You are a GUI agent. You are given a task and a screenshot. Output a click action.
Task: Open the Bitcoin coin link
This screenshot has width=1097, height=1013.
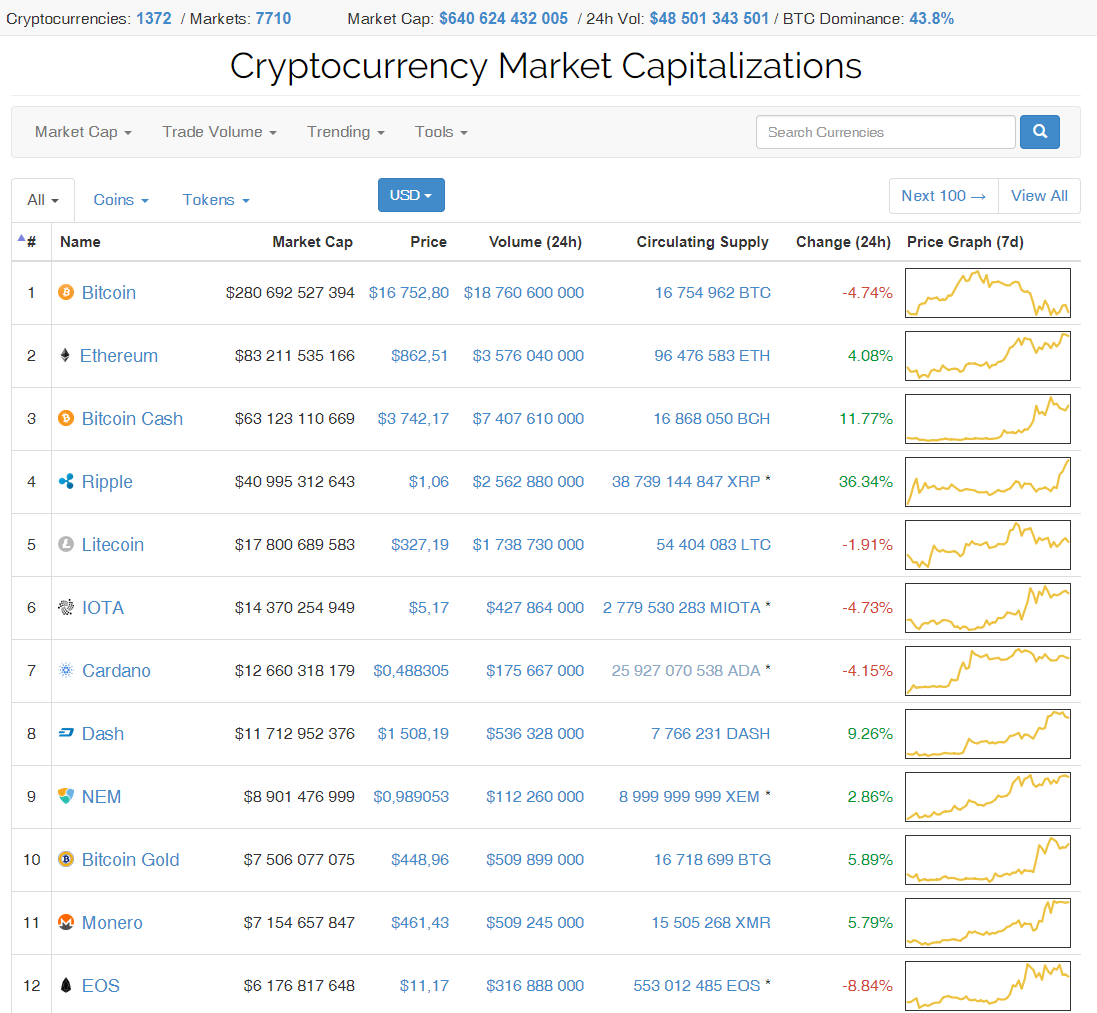[x=108, y=292]
